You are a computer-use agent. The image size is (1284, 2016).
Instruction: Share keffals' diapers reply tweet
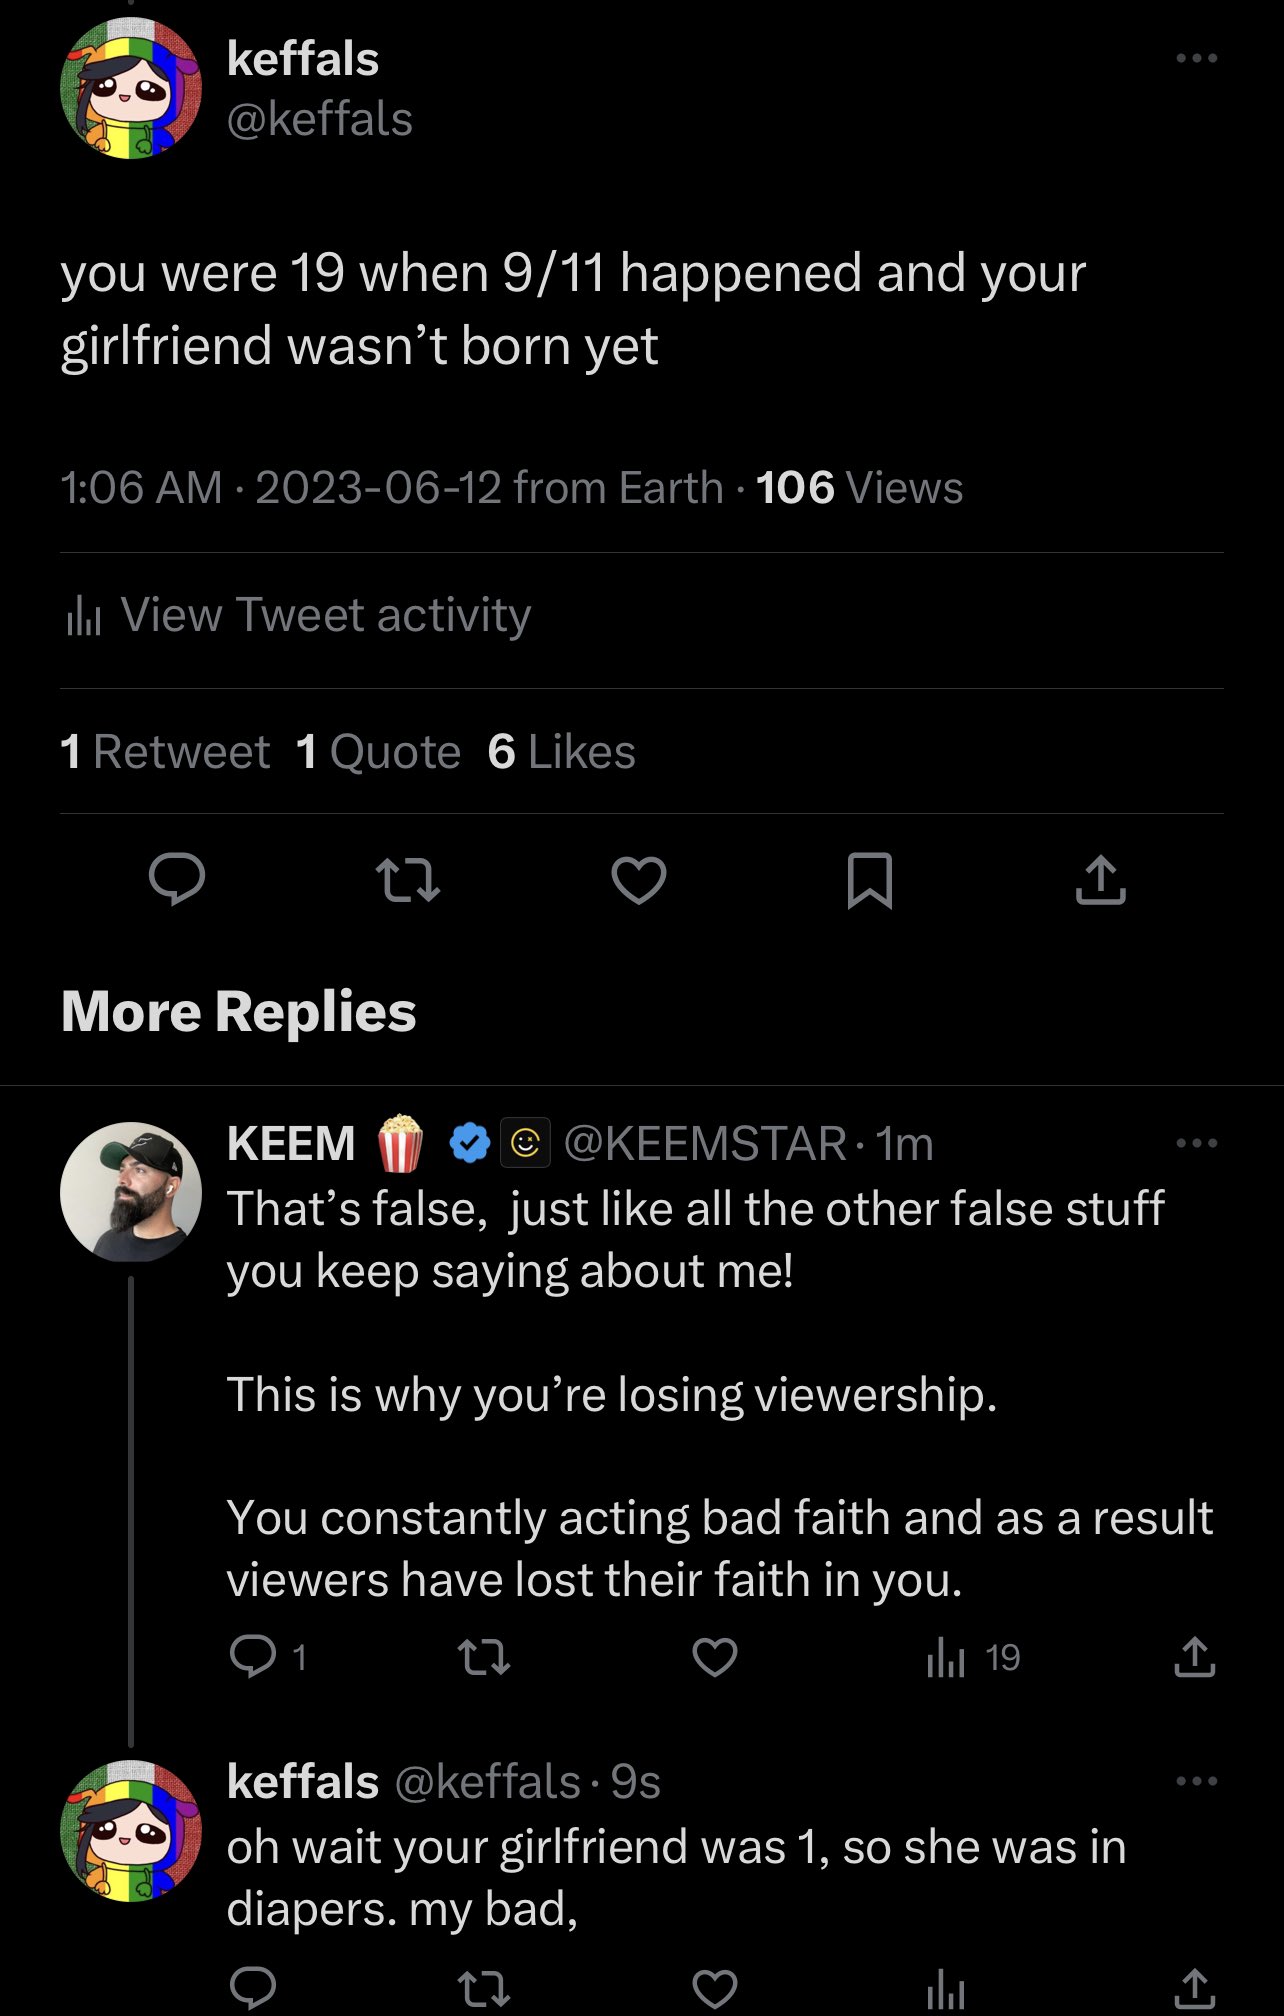[1194, 1988]
